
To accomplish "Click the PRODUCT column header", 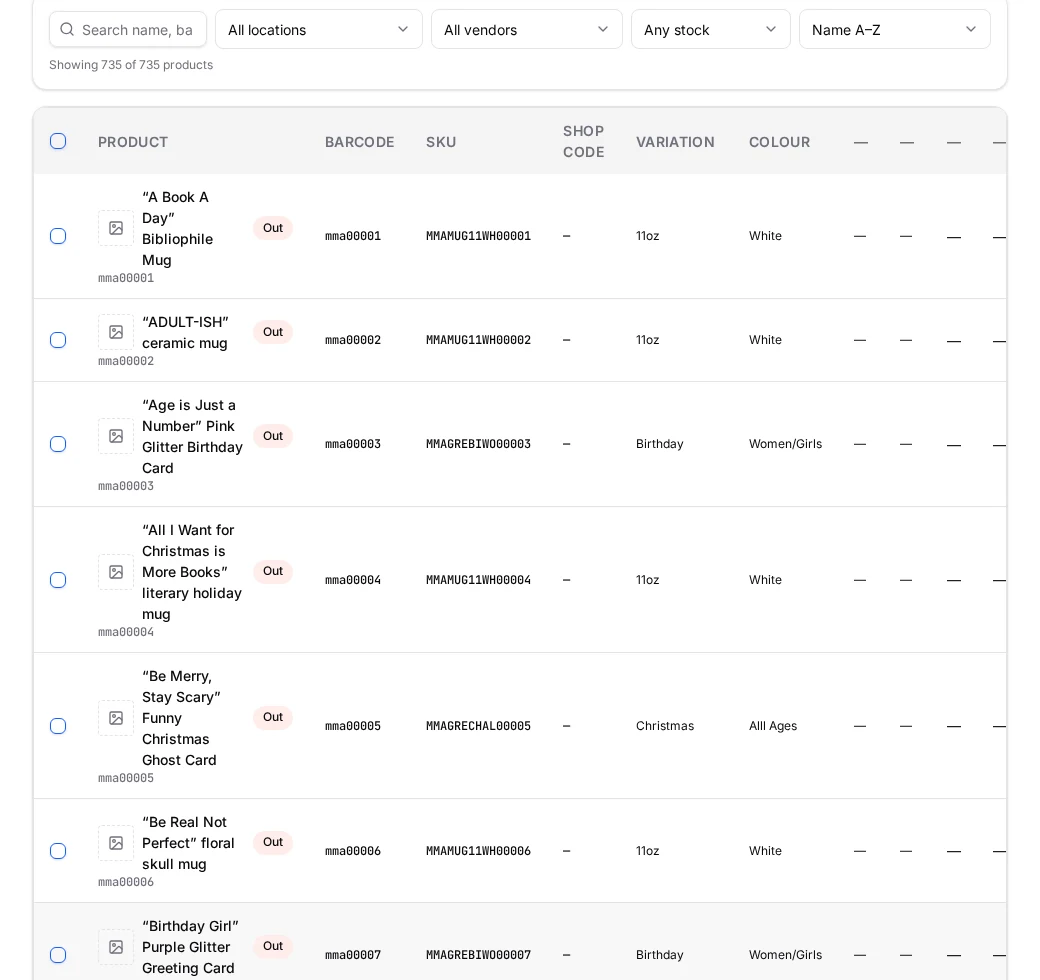I will pyautogui.click(x=133, y=142).
